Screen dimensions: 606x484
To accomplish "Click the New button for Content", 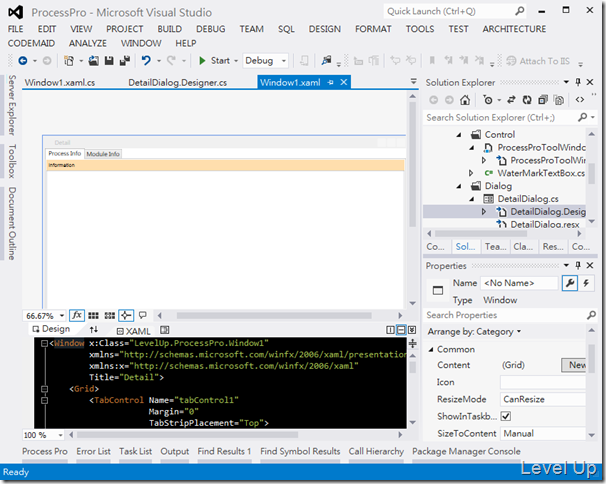I will tap(574, 365).
